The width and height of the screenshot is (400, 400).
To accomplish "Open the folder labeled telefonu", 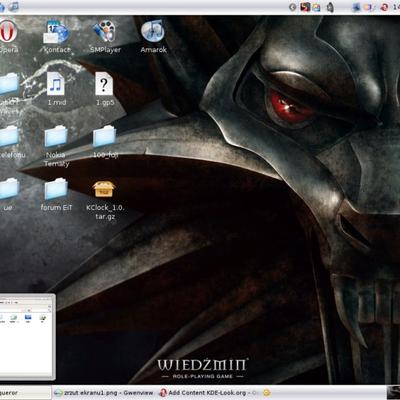I will 9,136.
